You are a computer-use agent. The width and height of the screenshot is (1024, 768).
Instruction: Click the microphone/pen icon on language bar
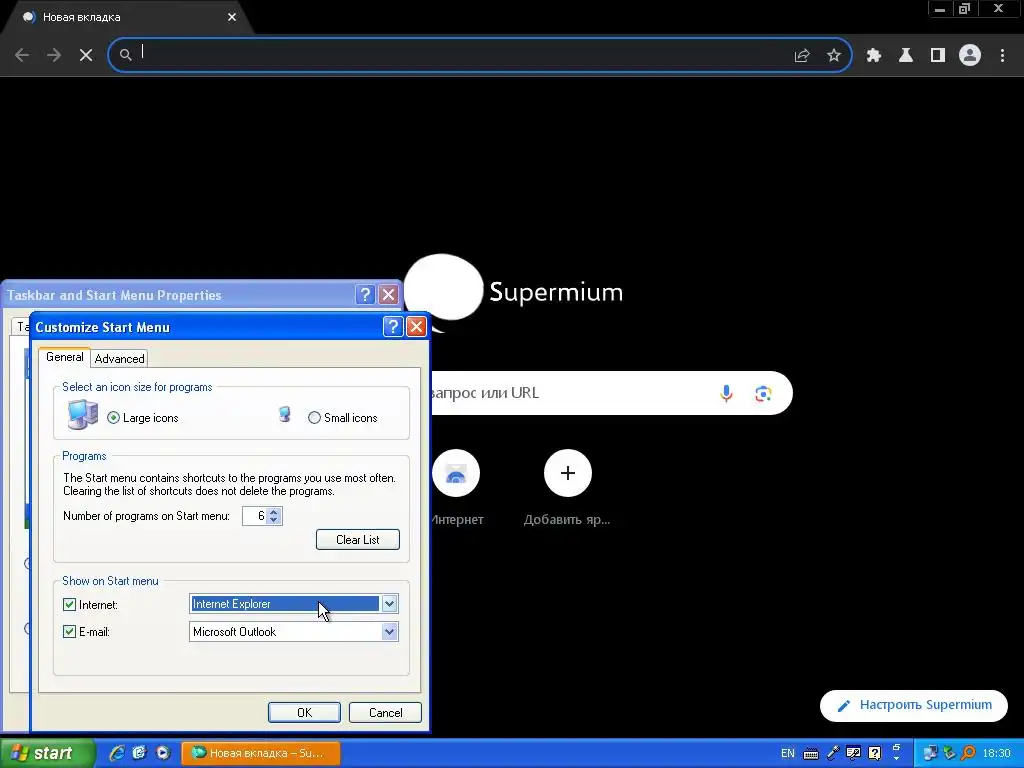[x=833, y=753]
